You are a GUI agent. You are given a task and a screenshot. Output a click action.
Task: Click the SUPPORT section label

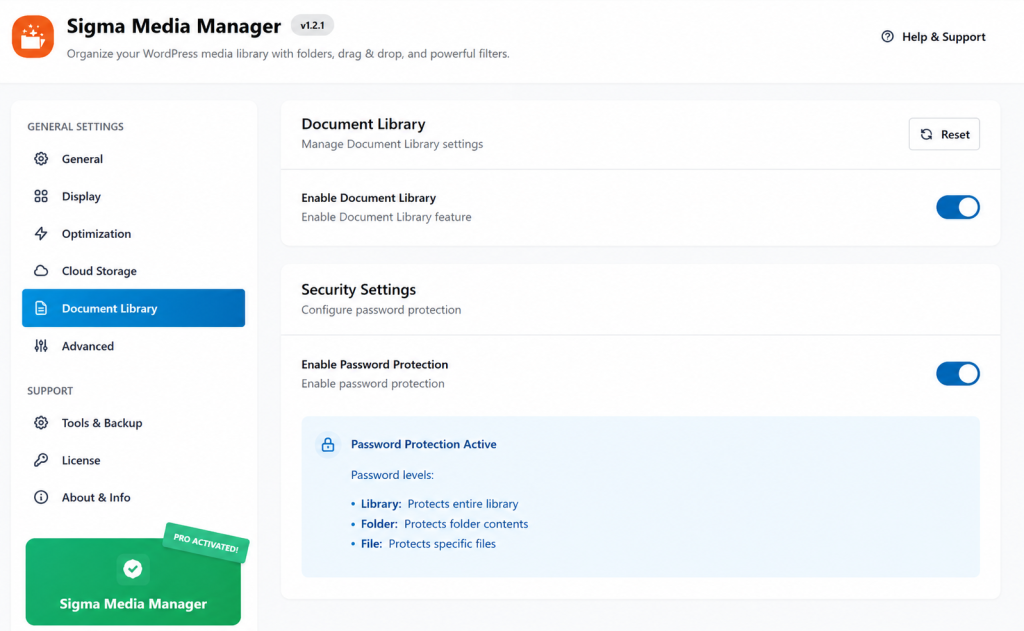click(x=50, y=391)
